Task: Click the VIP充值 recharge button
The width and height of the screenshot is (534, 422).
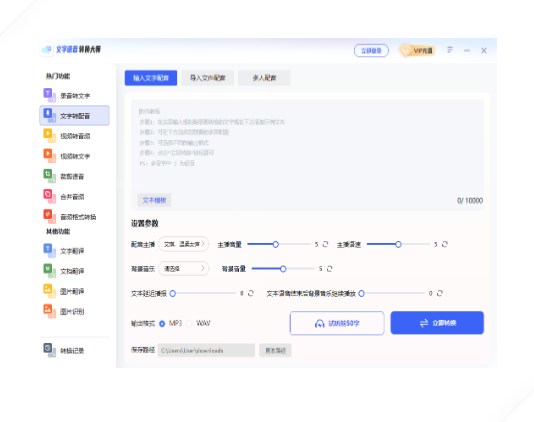Action: click(x=418, y=51)
